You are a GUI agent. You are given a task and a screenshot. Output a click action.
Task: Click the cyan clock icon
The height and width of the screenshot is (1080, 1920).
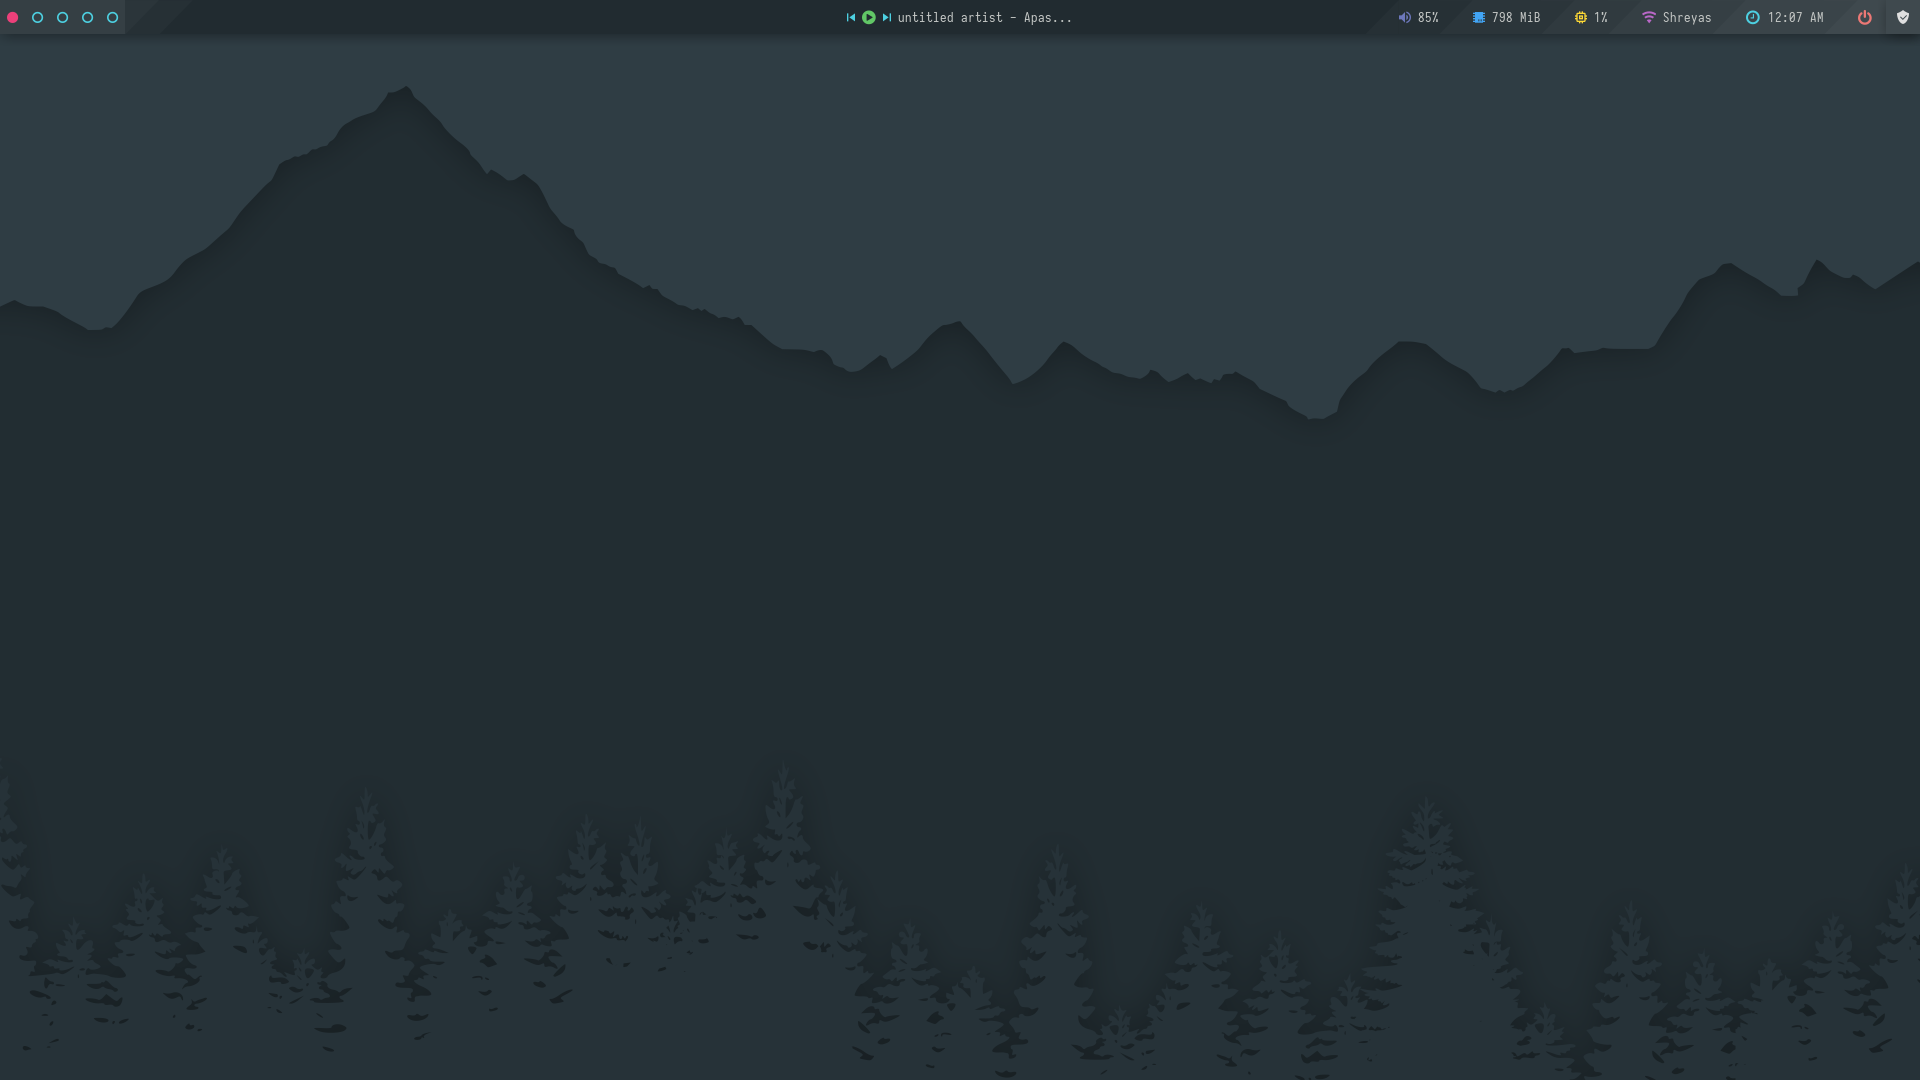pos(1752,17)
